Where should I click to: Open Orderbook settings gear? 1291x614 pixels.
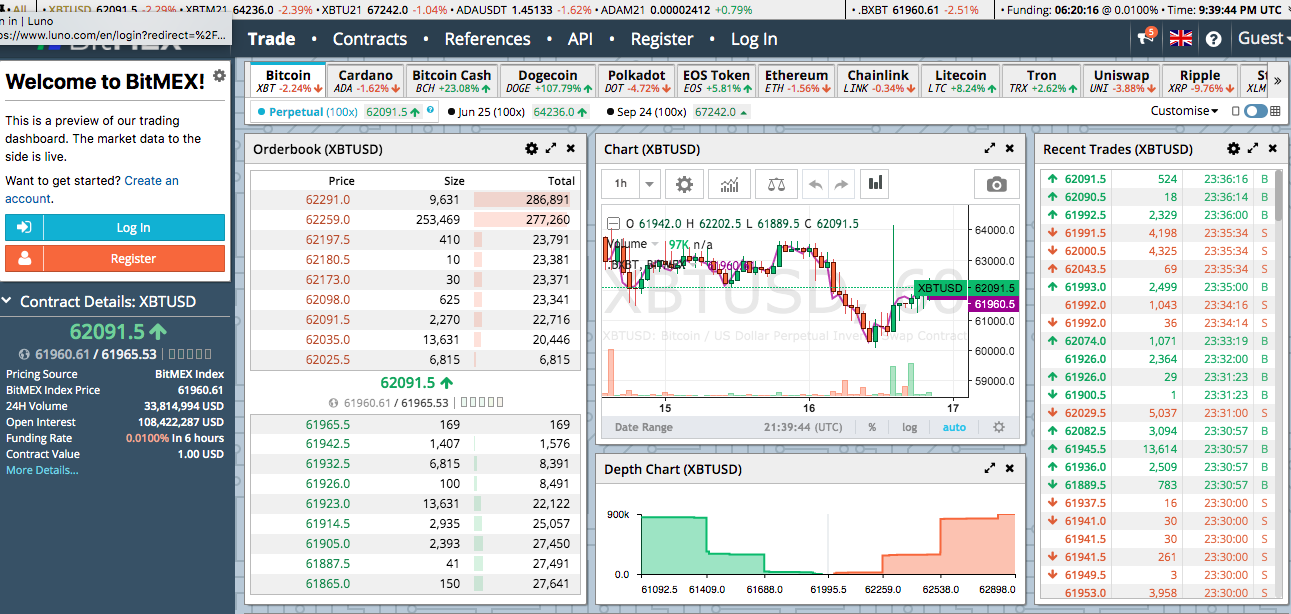tap(531, 149)
